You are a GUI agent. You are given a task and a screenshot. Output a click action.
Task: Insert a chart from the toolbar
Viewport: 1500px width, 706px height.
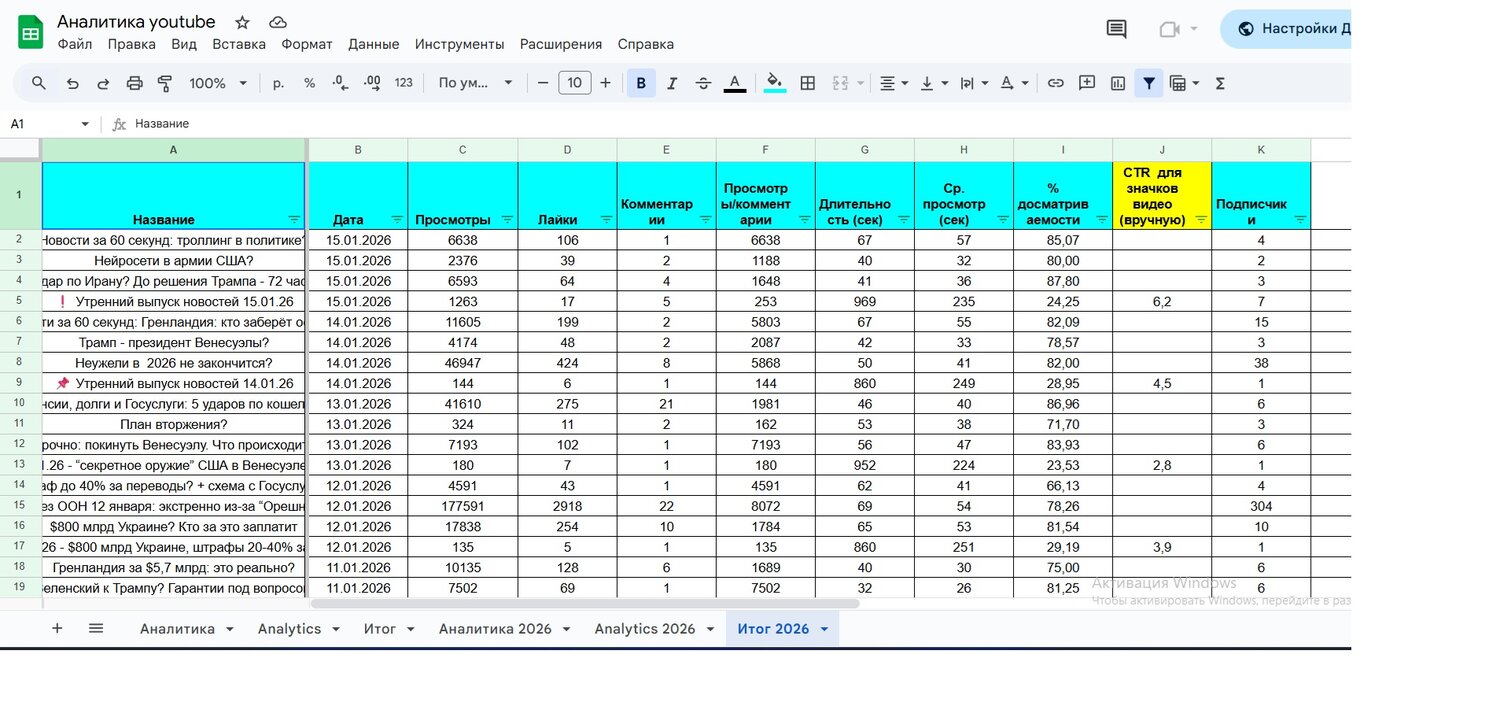(1118, 83)
